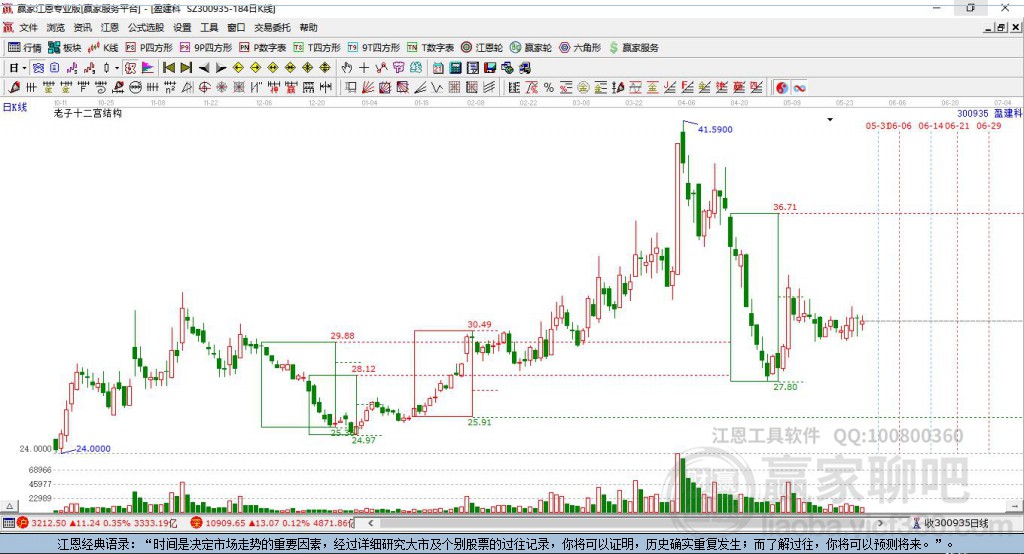Screen dimensions: 1024x554
Task: Open the 公式选股 menu
Action: [146, 27]
